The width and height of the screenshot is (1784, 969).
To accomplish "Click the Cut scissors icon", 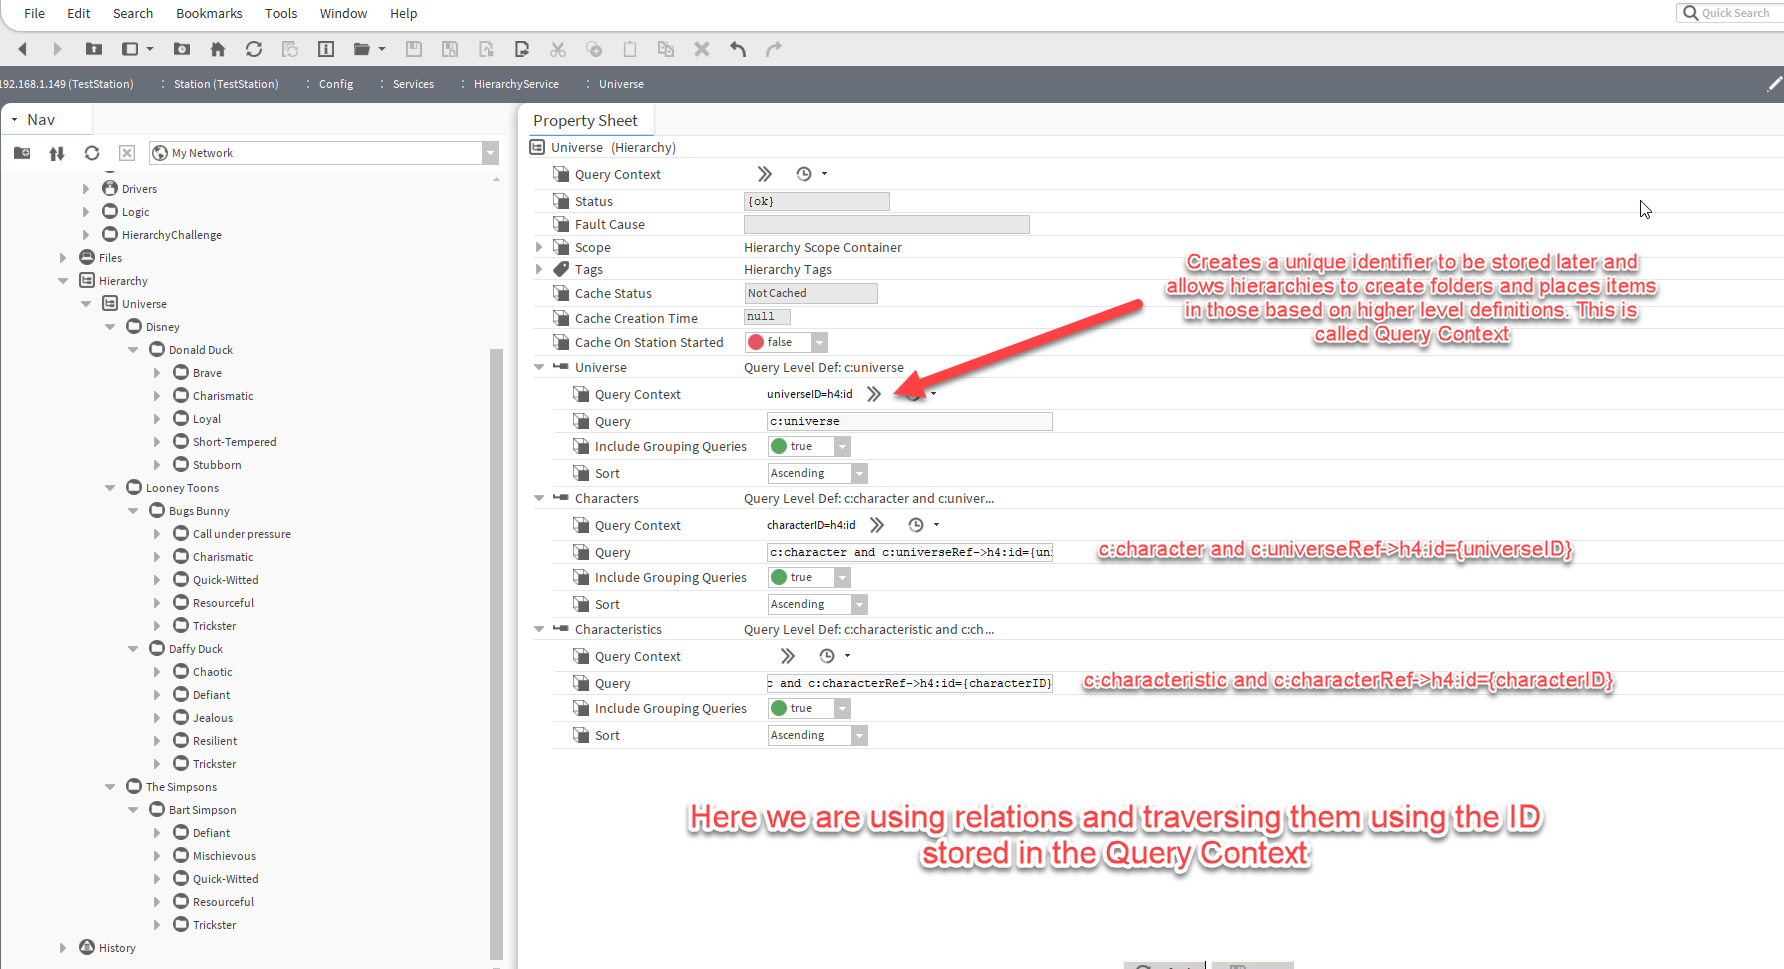I will pos(558,49).
